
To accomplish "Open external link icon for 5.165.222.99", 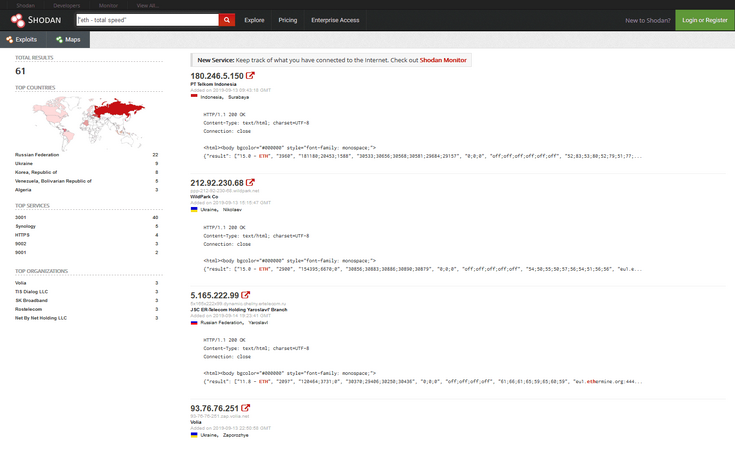I will click(246, 295).
